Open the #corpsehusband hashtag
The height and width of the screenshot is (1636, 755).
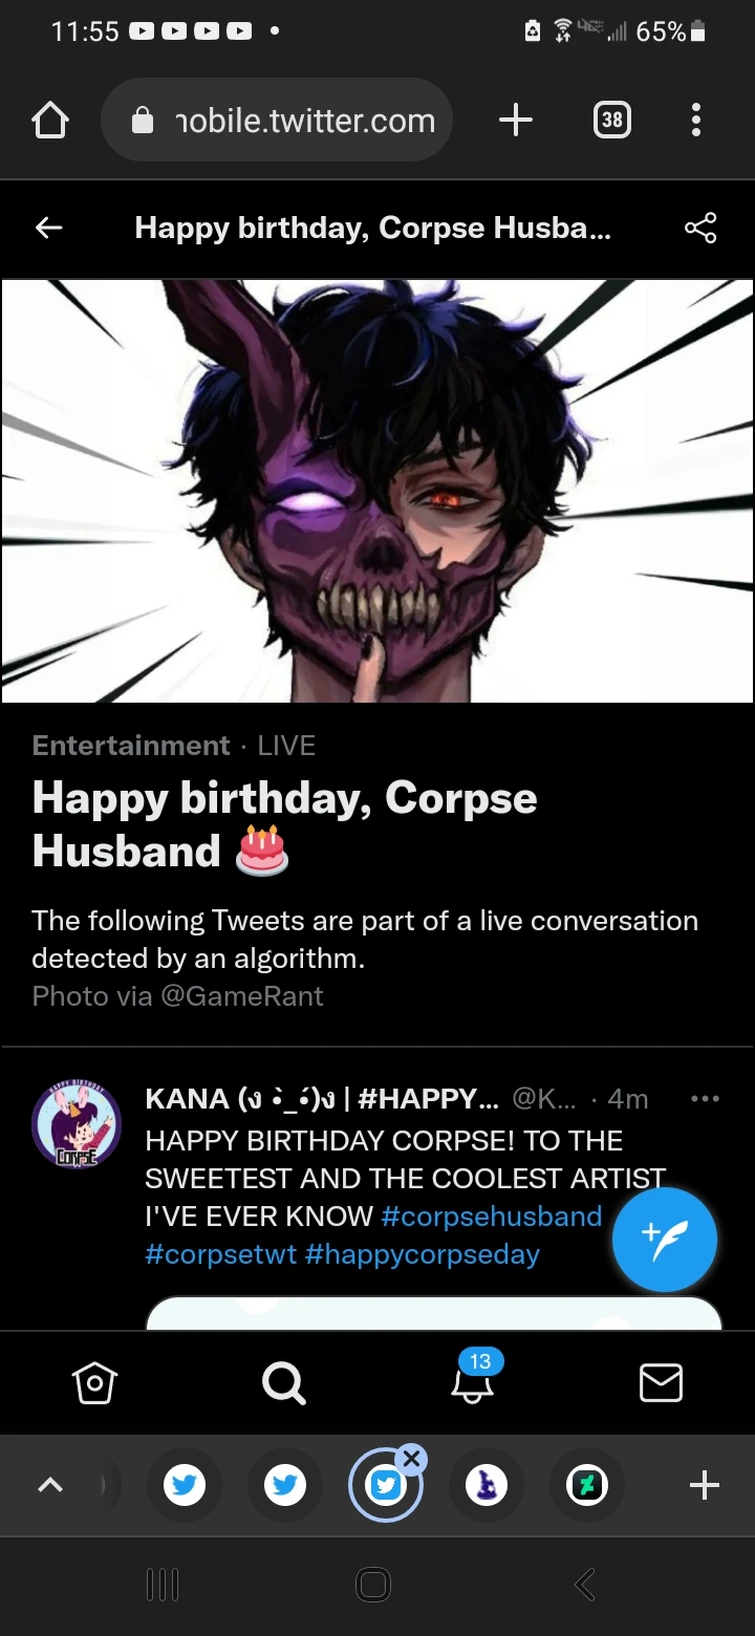click(x=491, y=1216)
